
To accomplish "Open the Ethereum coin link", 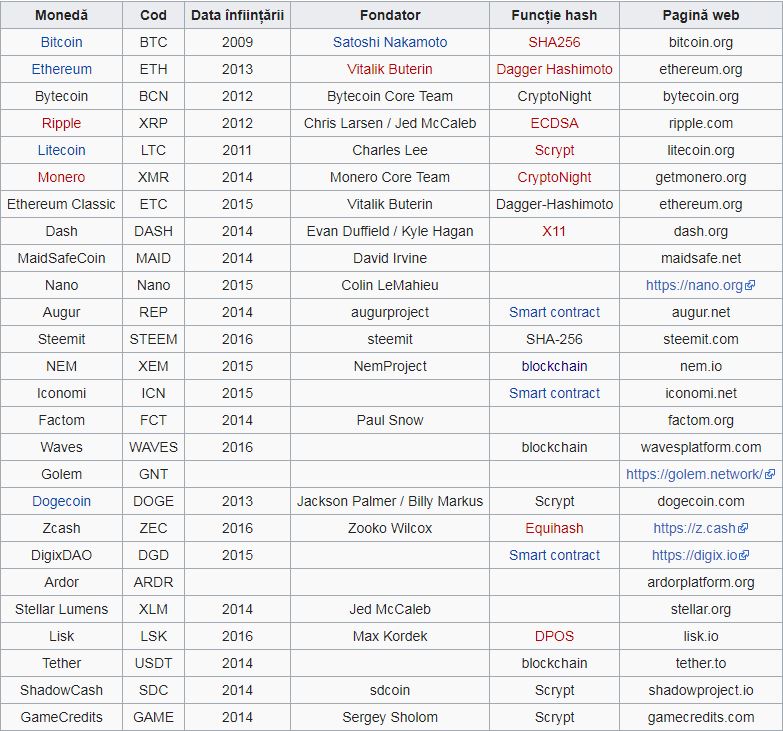I will pos(61,70).
